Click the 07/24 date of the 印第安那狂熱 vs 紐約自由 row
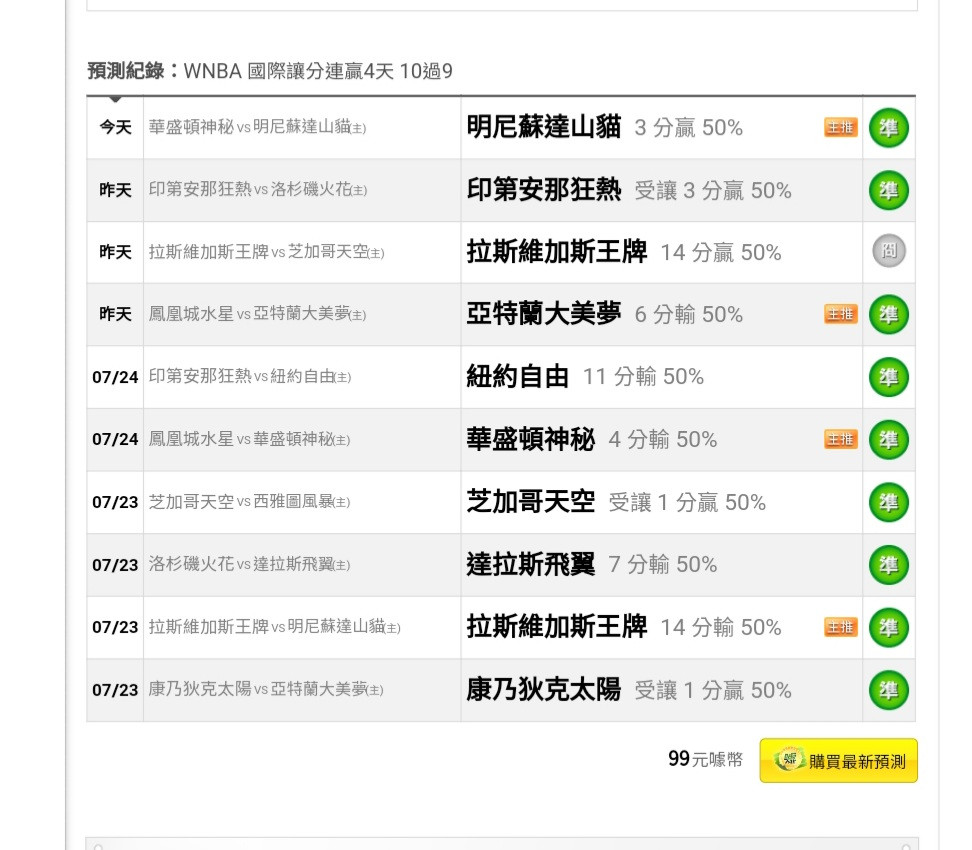The height and width of the screenshot is (850, 972). coord(115,377)
